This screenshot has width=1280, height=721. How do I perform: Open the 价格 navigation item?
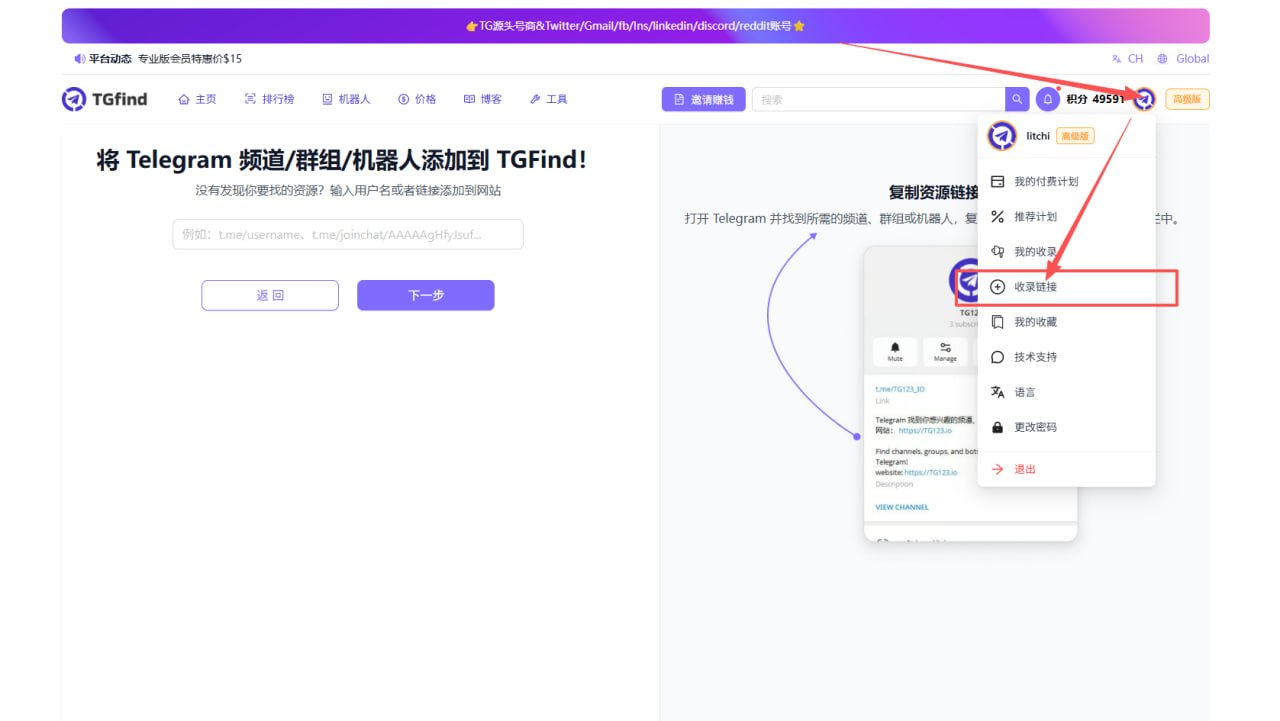click(417, 99)
